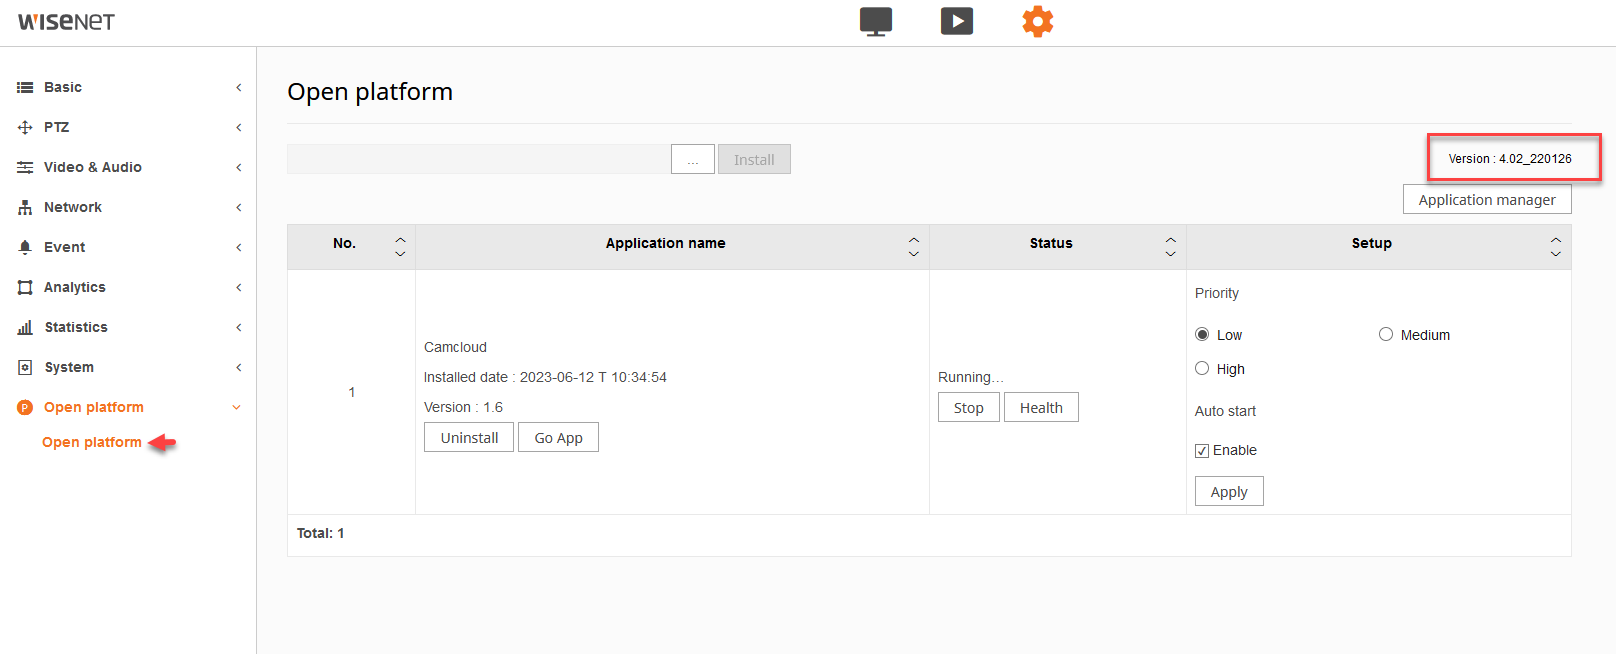Screen dimensions: 1616x654
Task: Click the browse file '...' button
Action: pyautogui.click(x=693, y=159)
